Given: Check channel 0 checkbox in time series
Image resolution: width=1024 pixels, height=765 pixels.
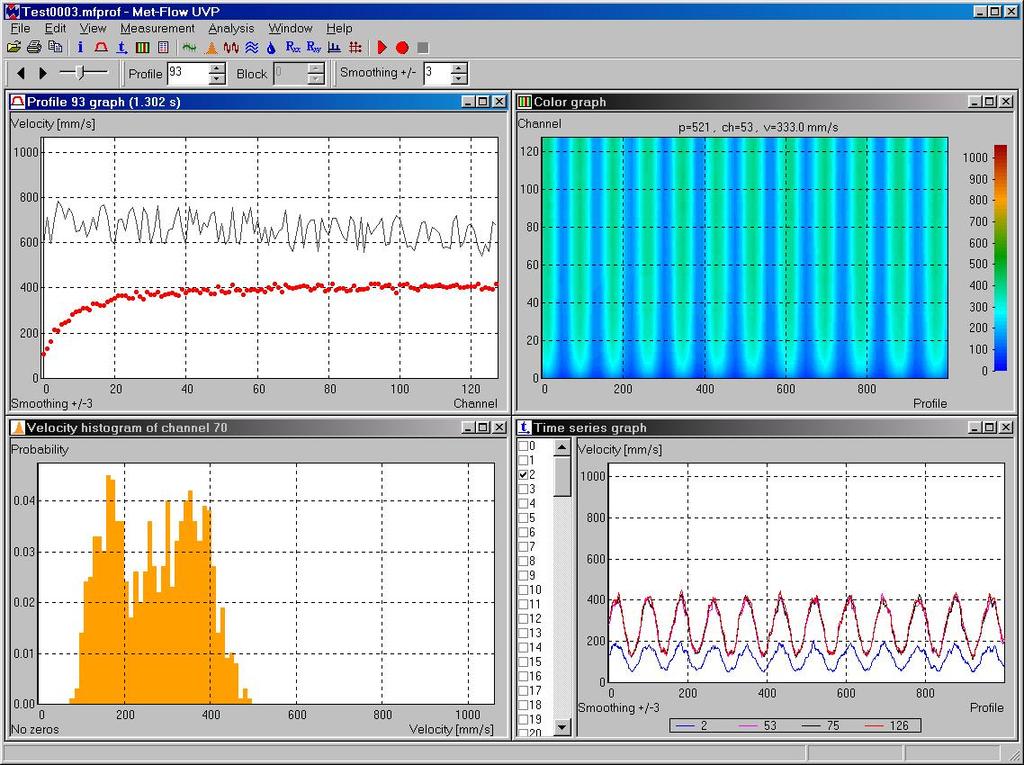Looking at the screenshot, I should [x=523, y=446].
